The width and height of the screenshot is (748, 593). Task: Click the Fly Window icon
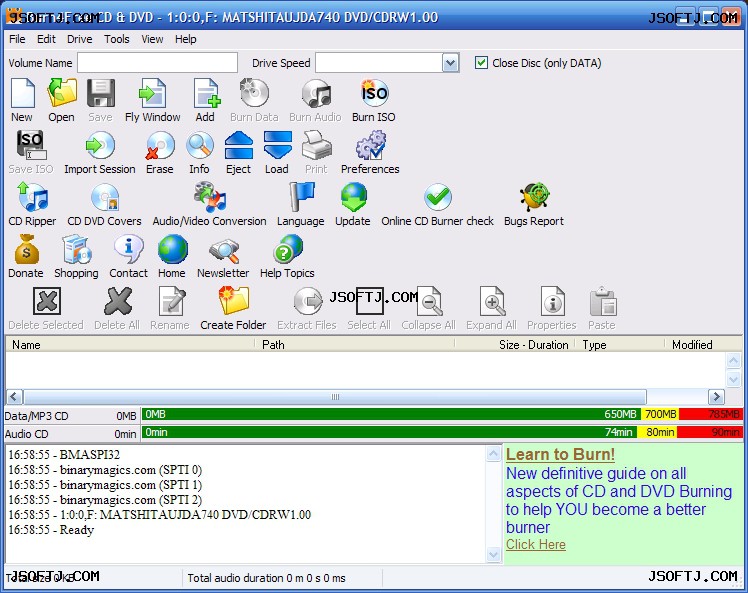[153, 93]
